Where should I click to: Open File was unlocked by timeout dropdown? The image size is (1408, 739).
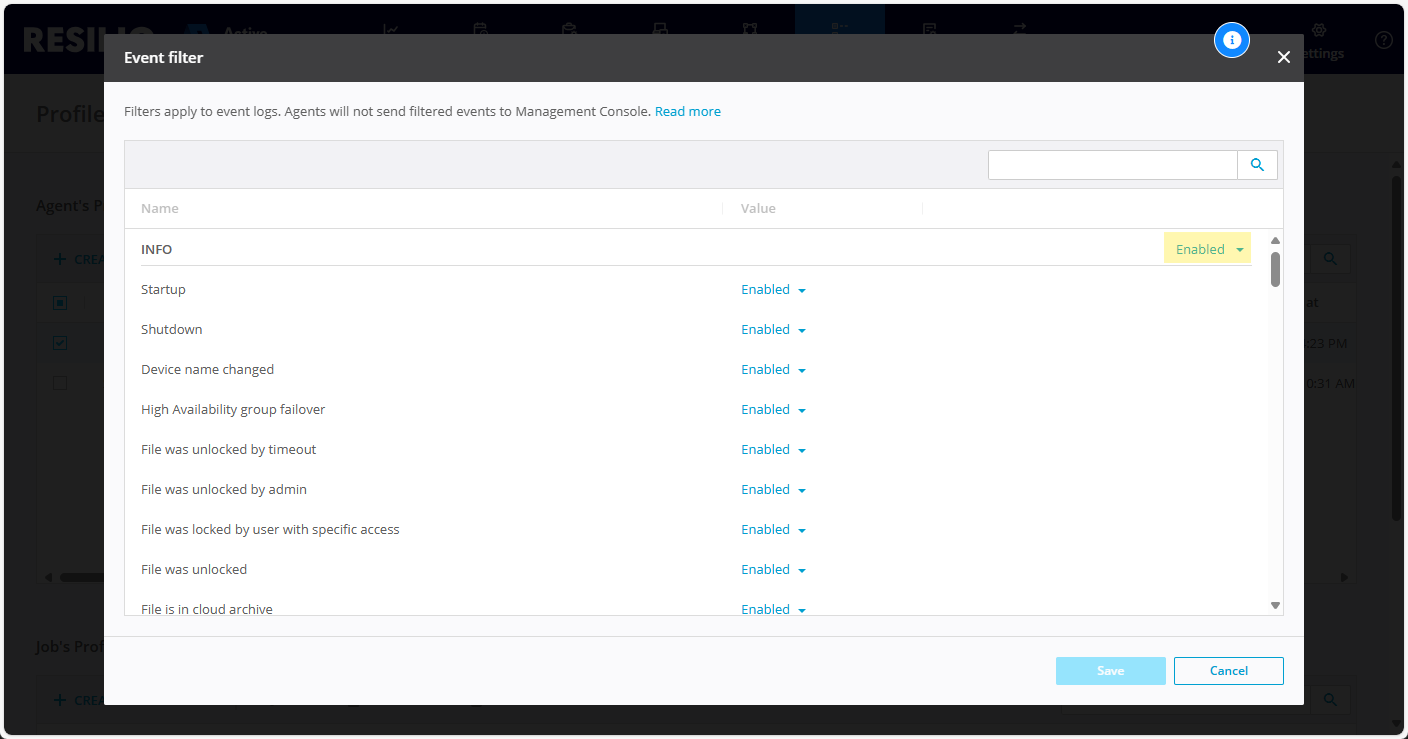(x=773, y=450)
